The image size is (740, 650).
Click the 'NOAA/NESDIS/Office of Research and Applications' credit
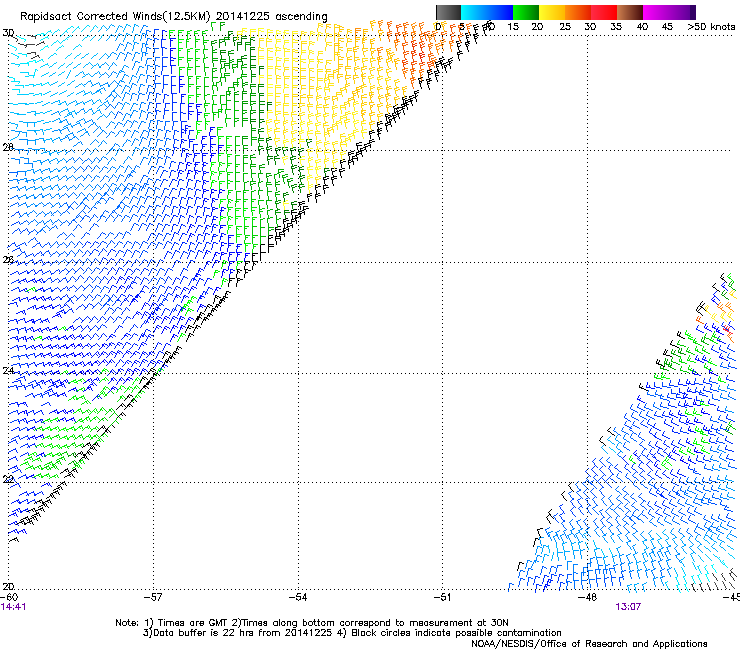point(589,644)
